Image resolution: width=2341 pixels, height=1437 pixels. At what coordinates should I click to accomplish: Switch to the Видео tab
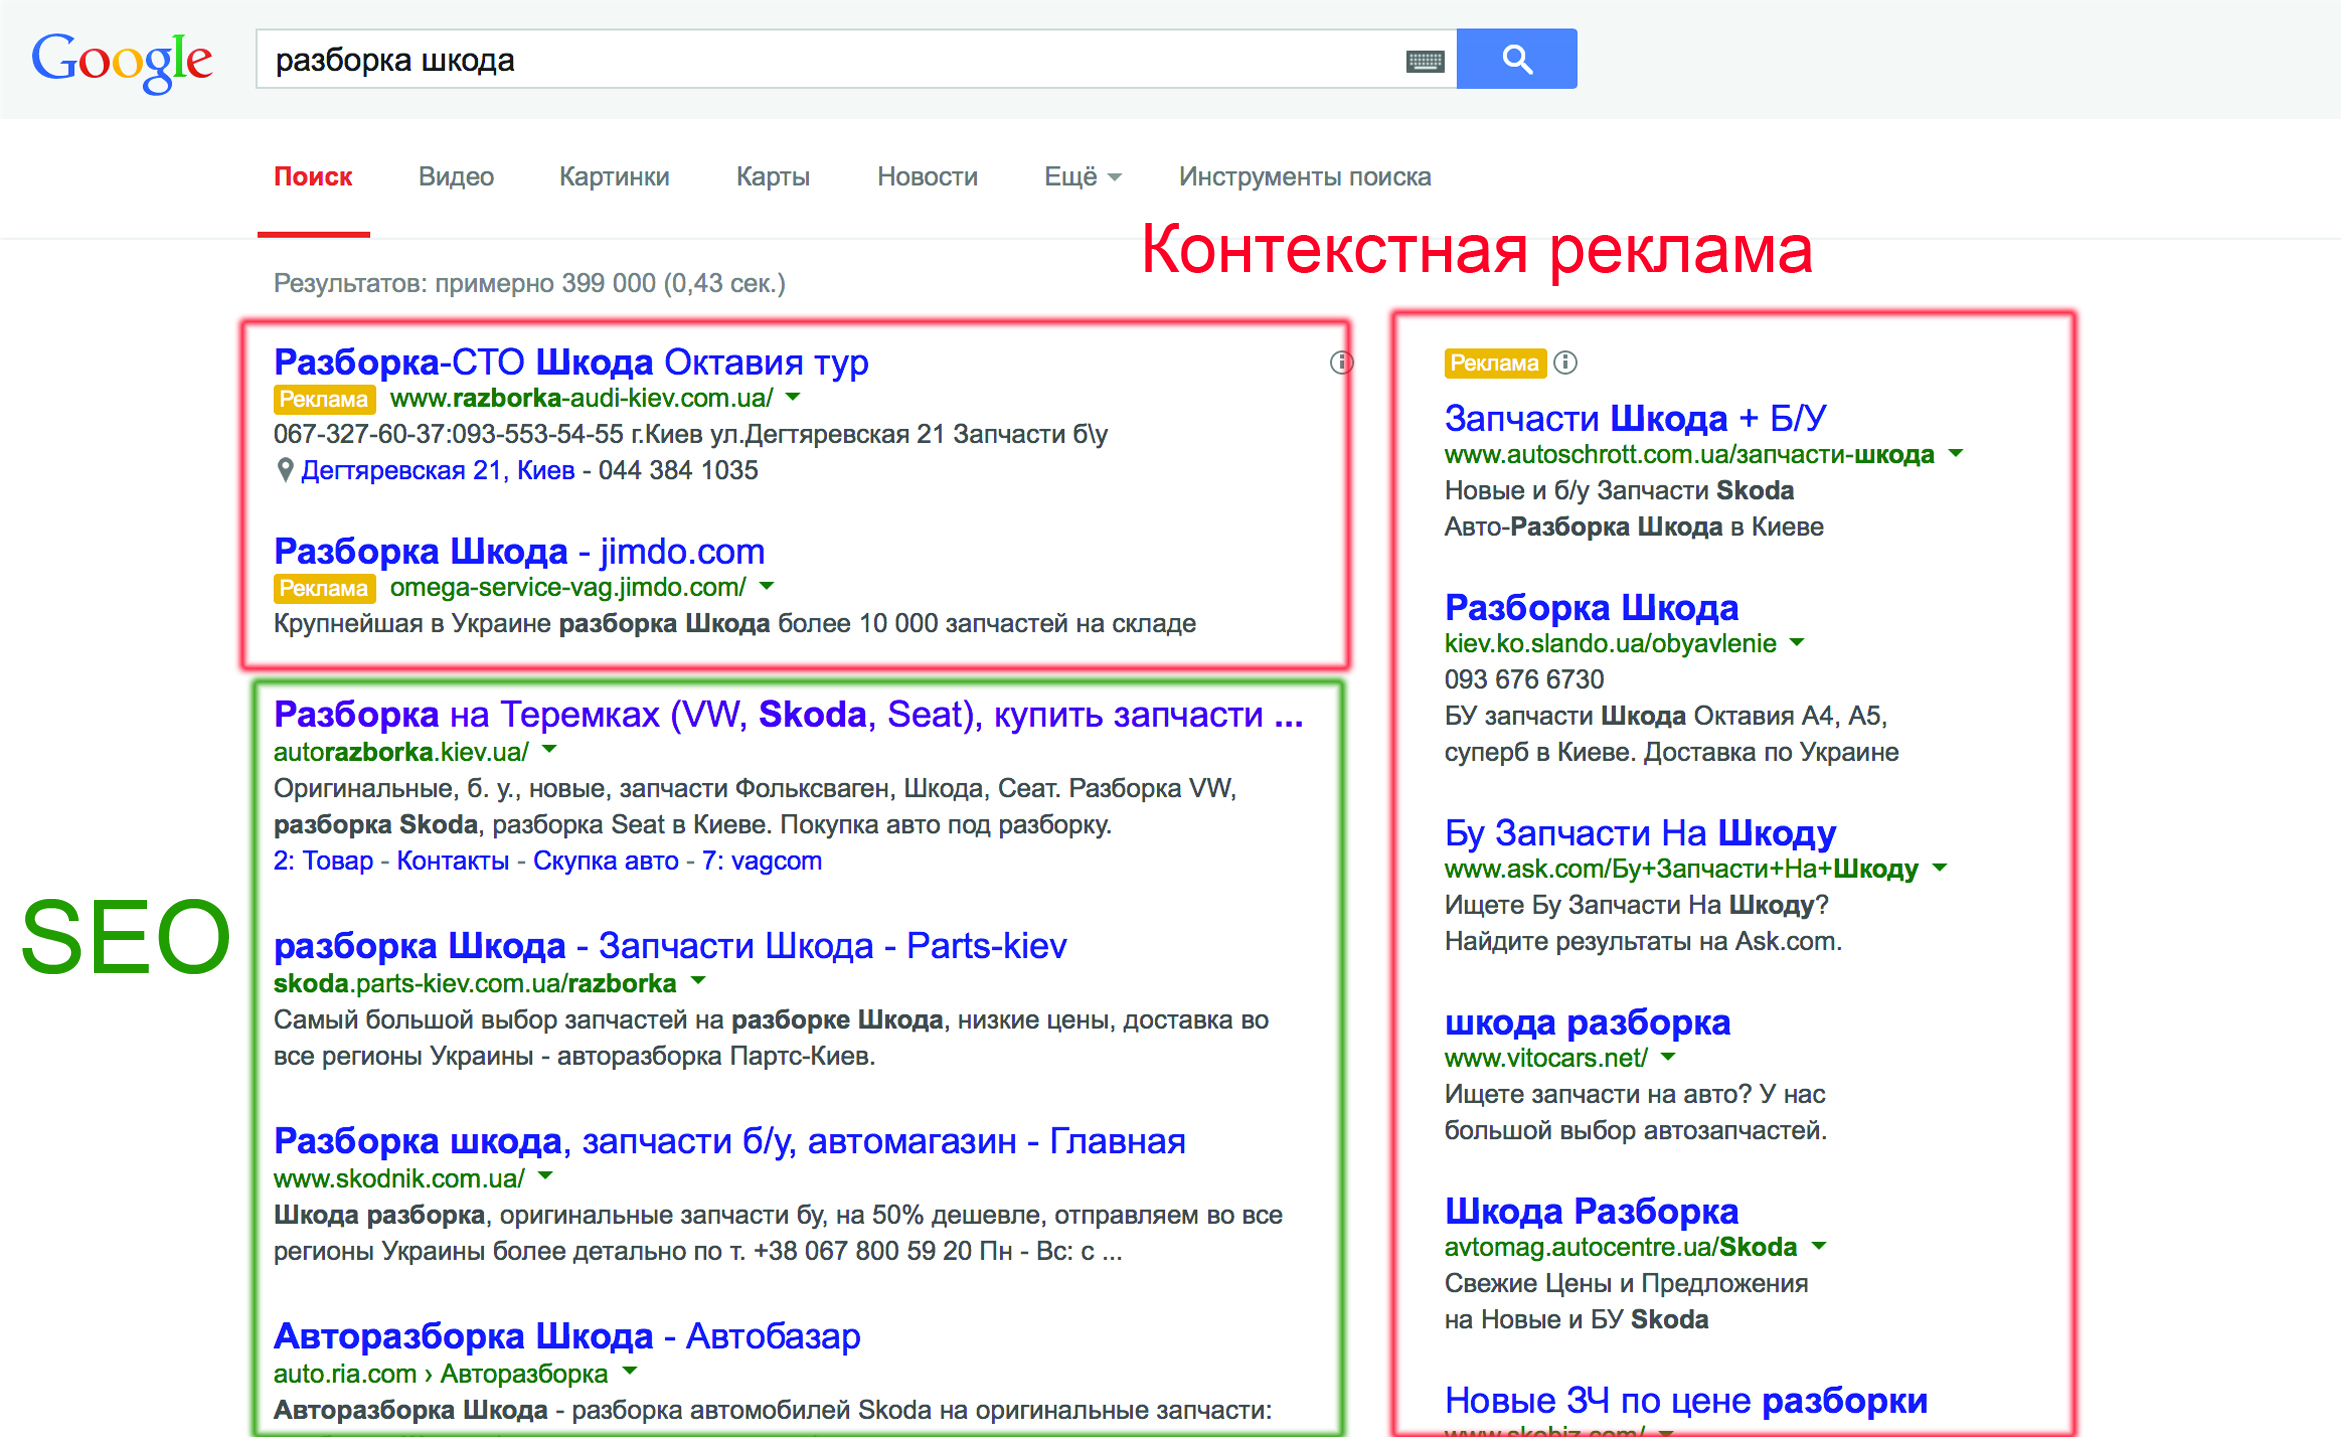coord(456,177)
